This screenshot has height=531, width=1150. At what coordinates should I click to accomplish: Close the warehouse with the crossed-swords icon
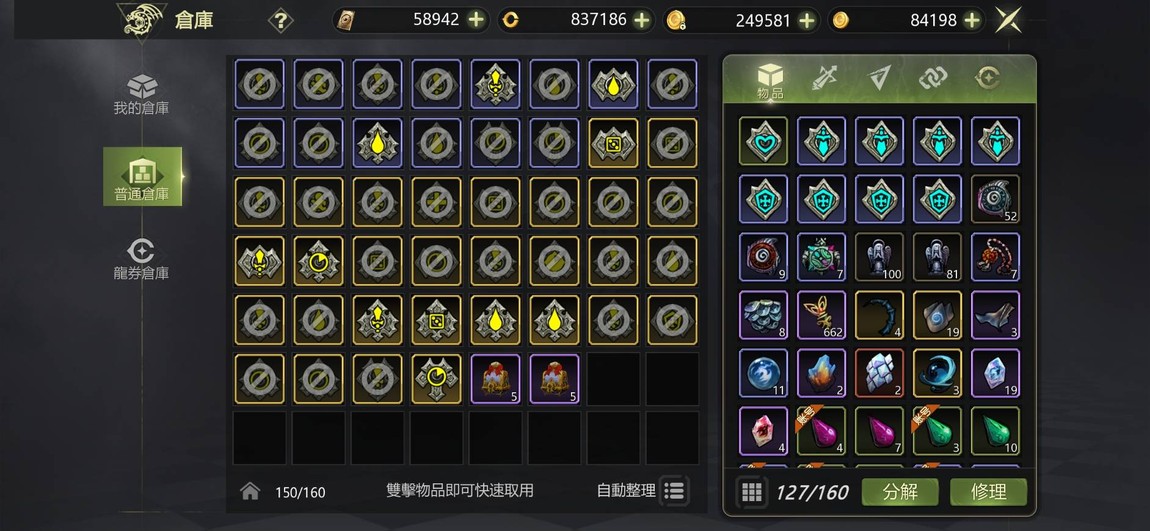[x=1008, y=20]
